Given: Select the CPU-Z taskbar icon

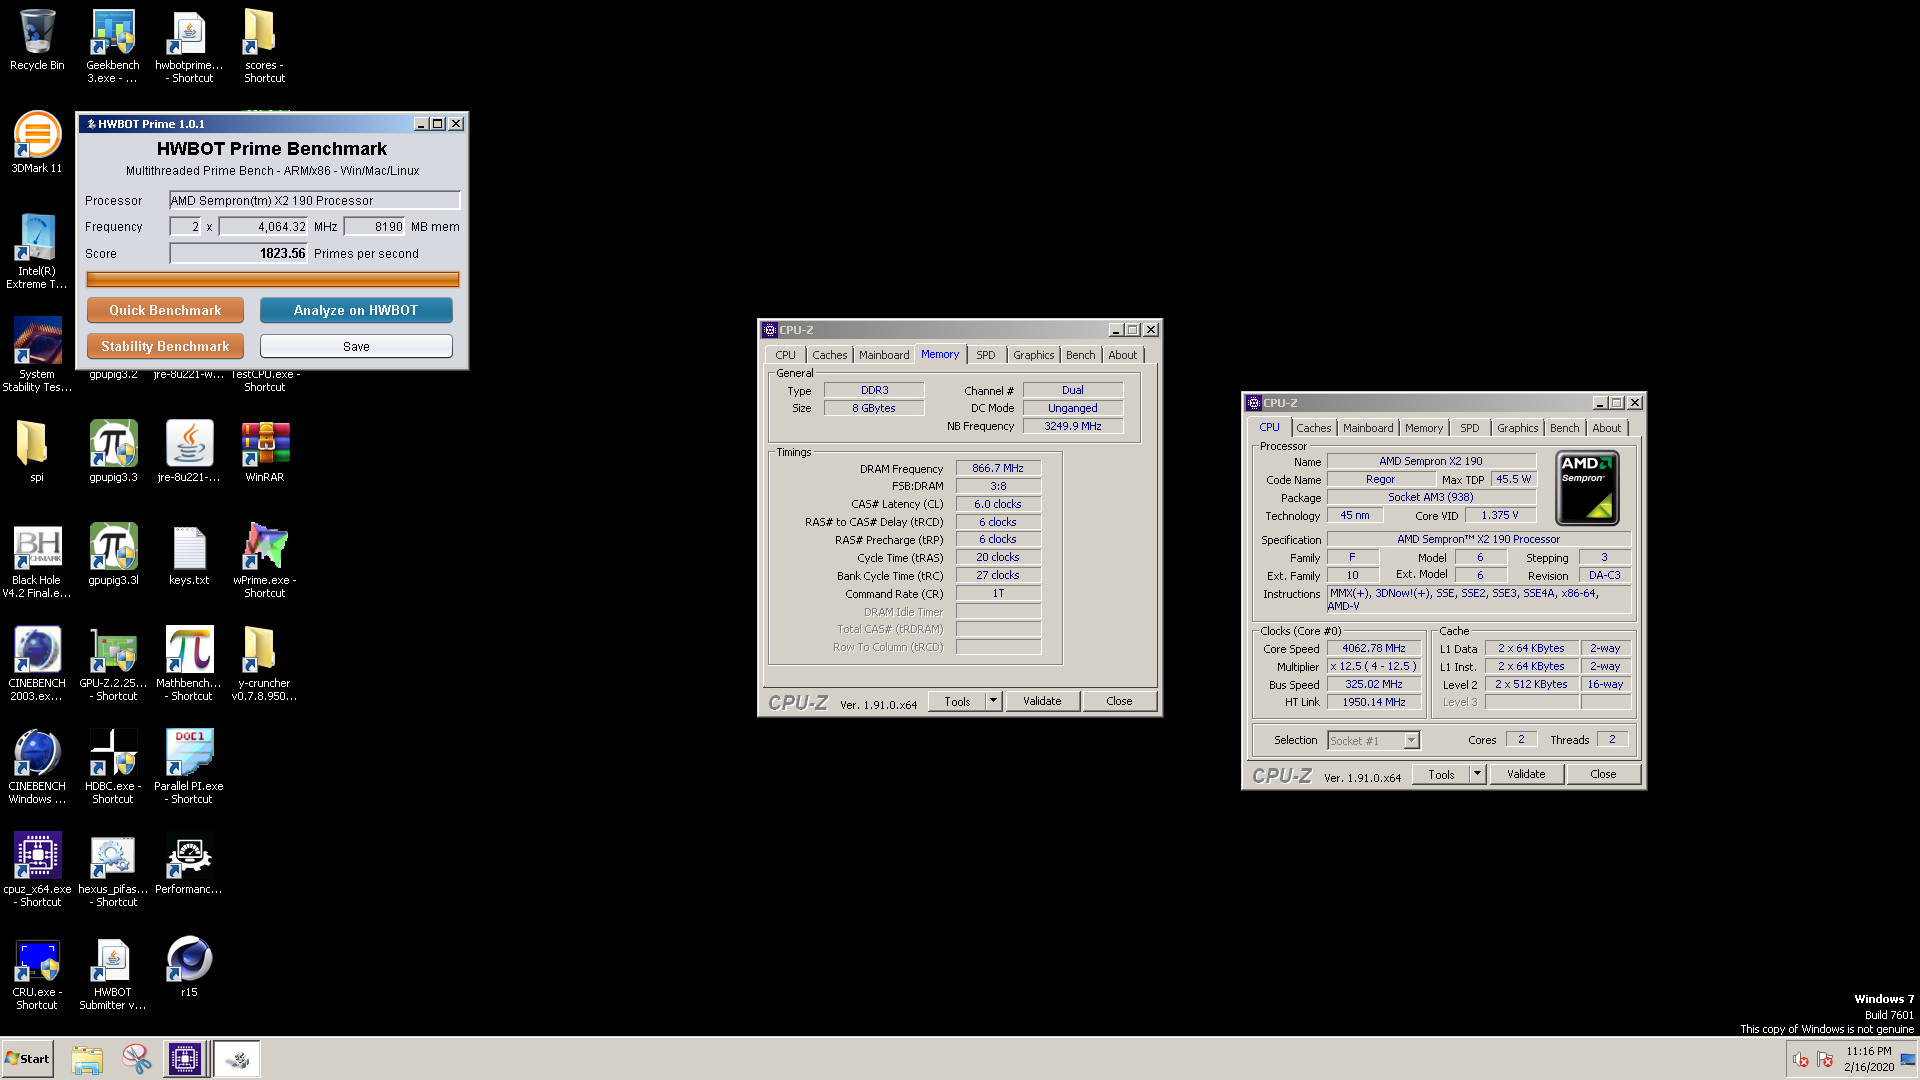Looking at the screenshot, I should point(185,1059).
